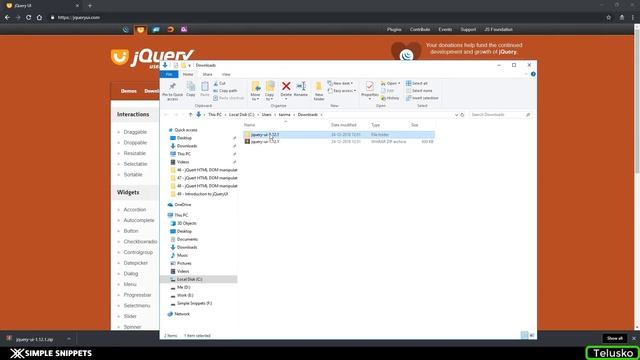Click Invert selection in ribbon

point(422,98)
